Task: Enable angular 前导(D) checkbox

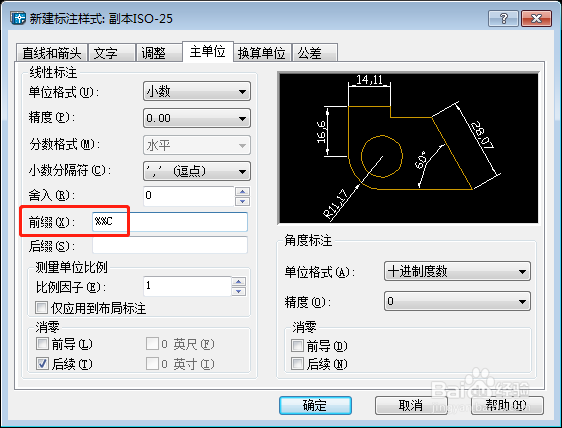Action: (x=297, y=346)
